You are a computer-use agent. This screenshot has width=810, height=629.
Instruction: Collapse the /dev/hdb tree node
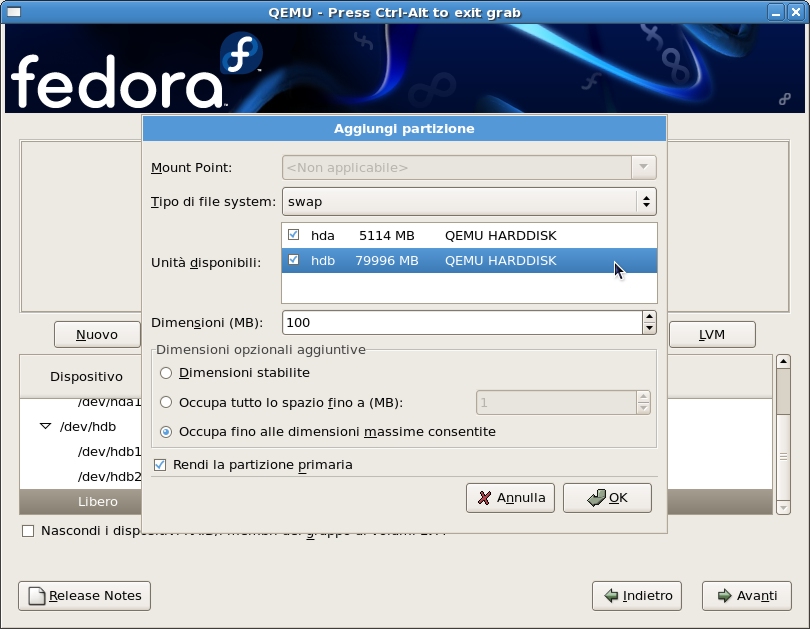click(45, 427)
